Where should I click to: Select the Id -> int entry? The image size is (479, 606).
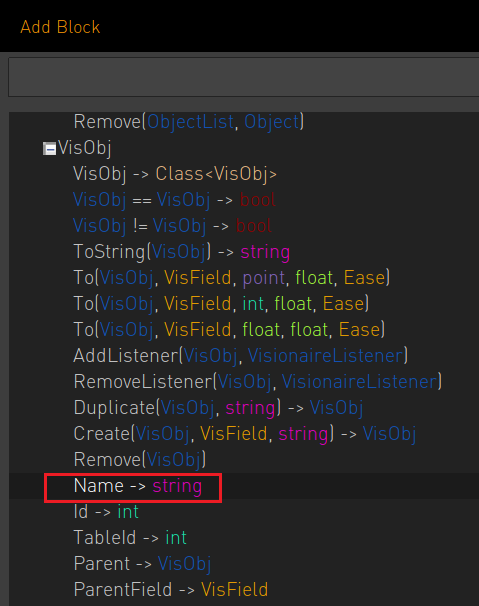106,512
